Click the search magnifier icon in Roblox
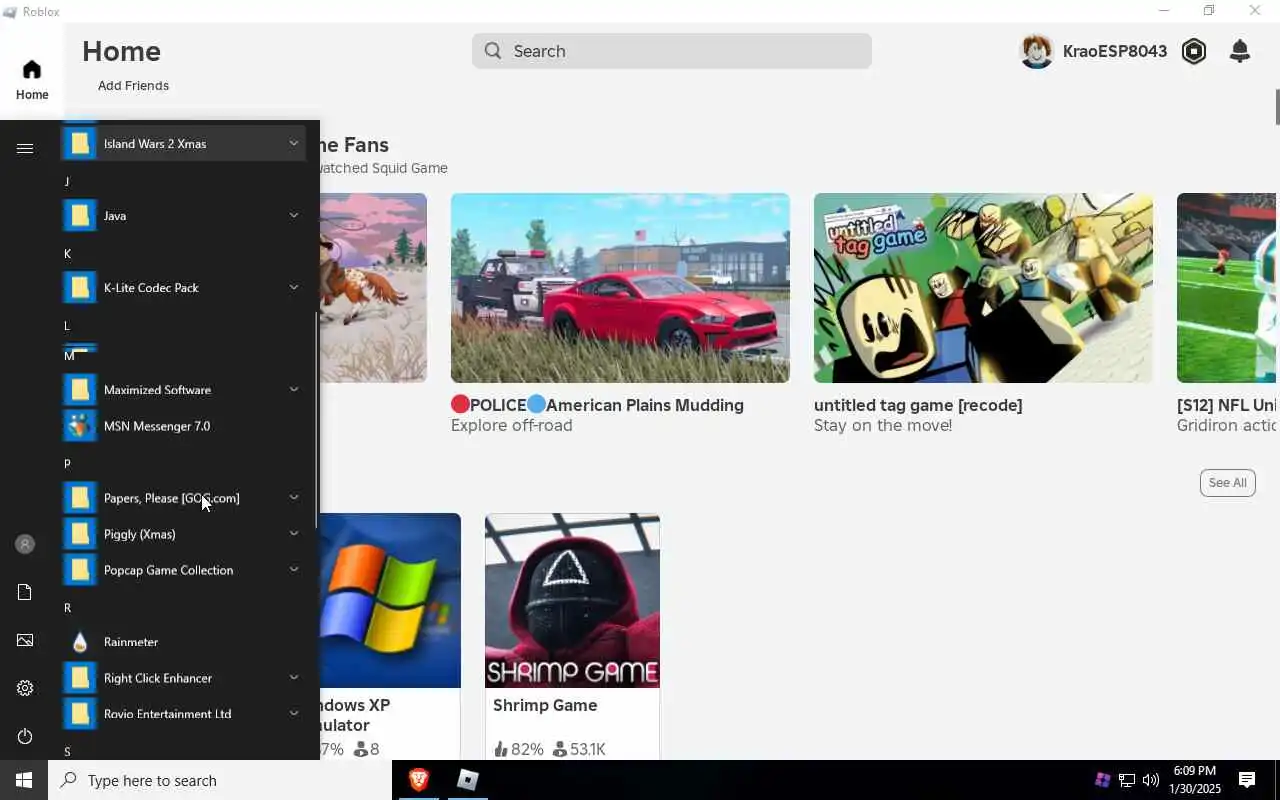 pos(493,51)
